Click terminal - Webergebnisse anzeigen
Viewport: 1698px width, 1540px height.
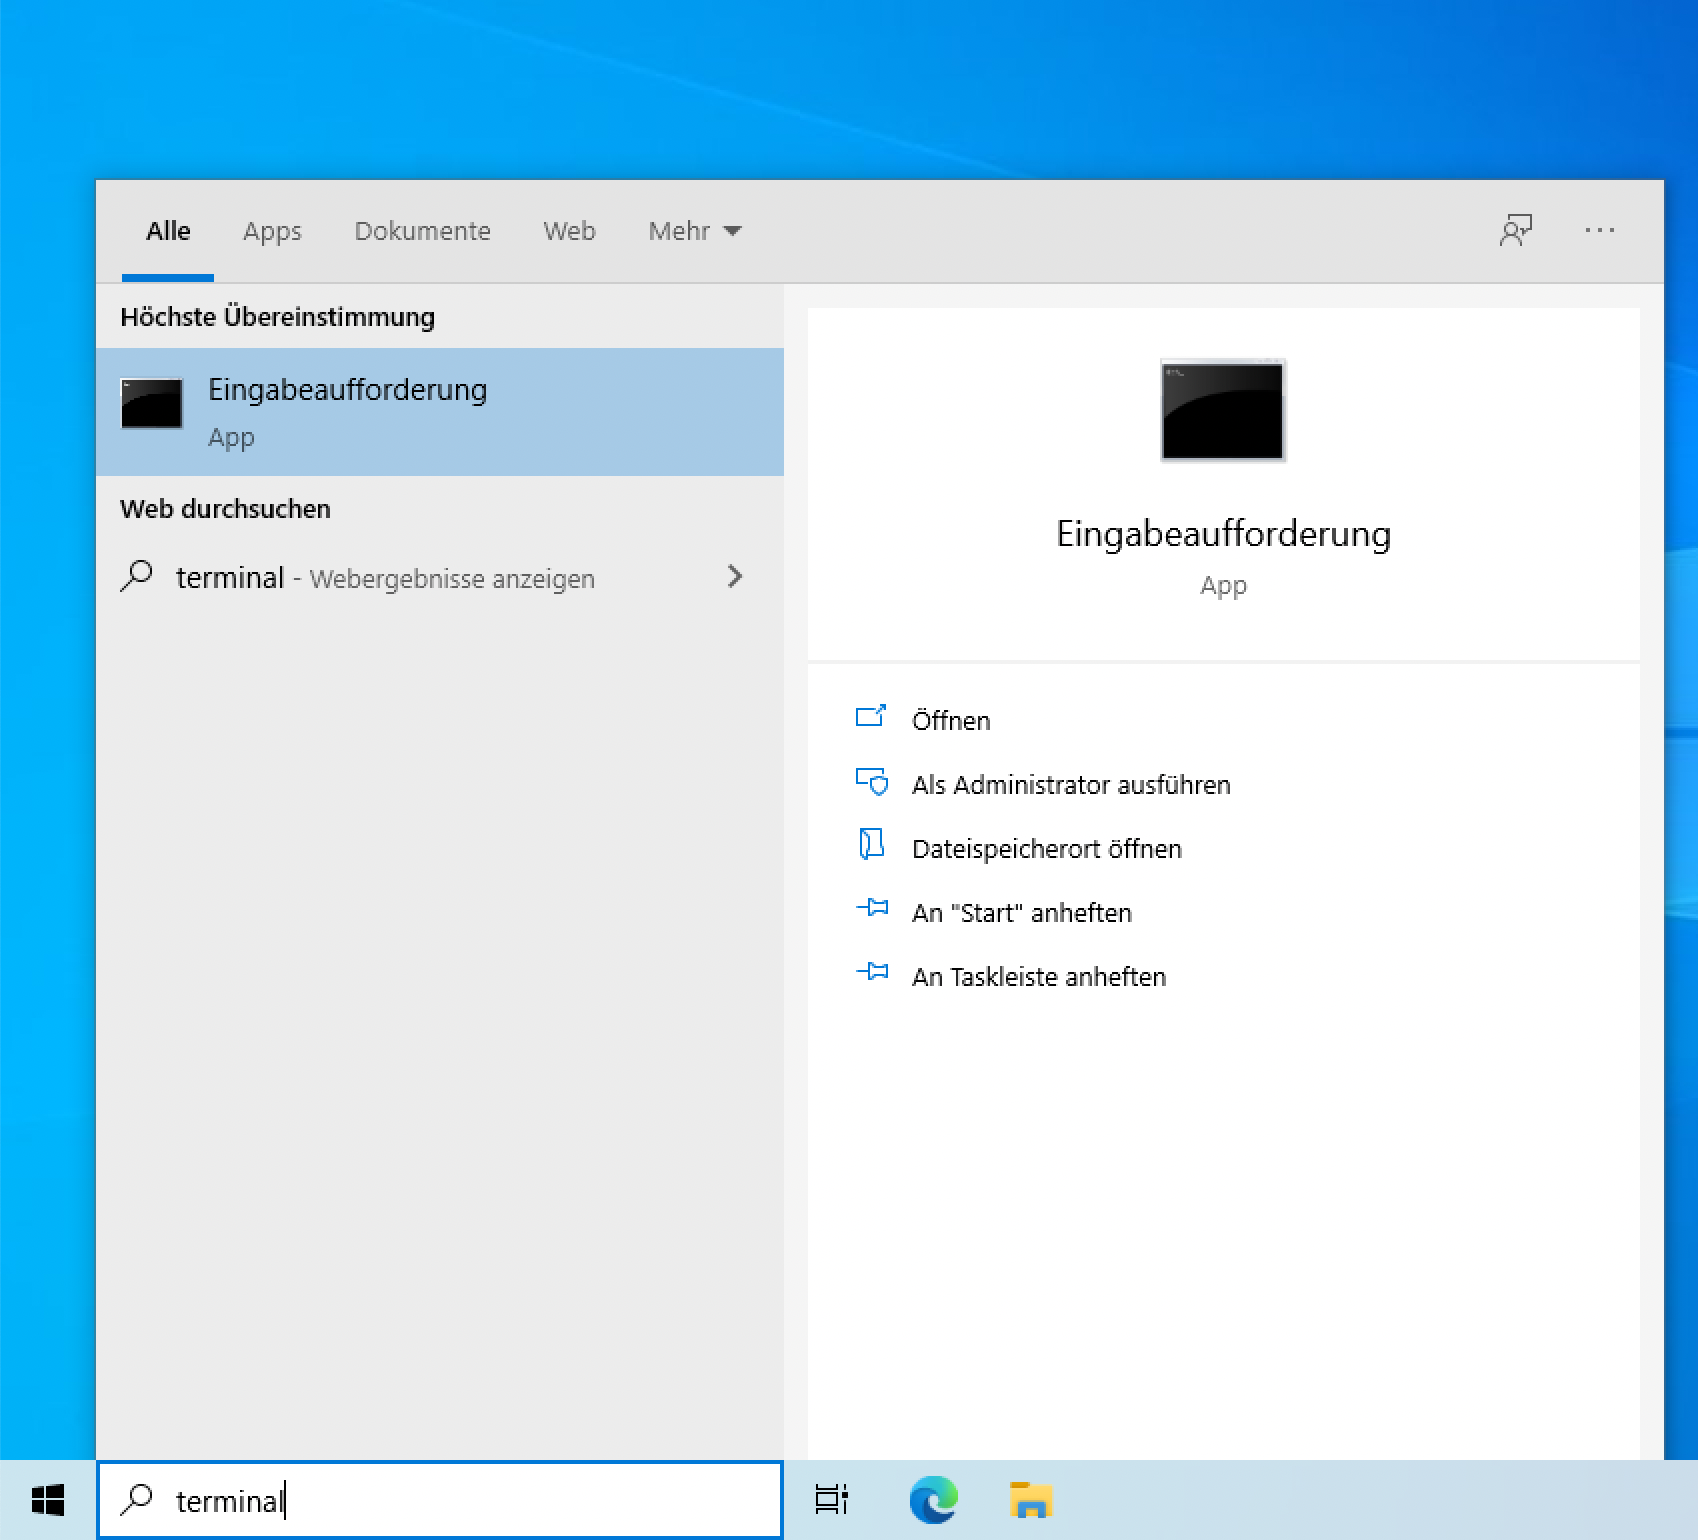click(440, 578)
